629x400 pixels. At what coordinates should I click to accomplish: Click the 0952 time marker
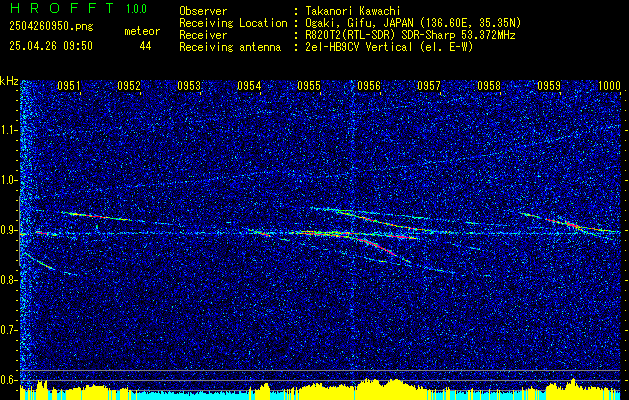(129, 85)
